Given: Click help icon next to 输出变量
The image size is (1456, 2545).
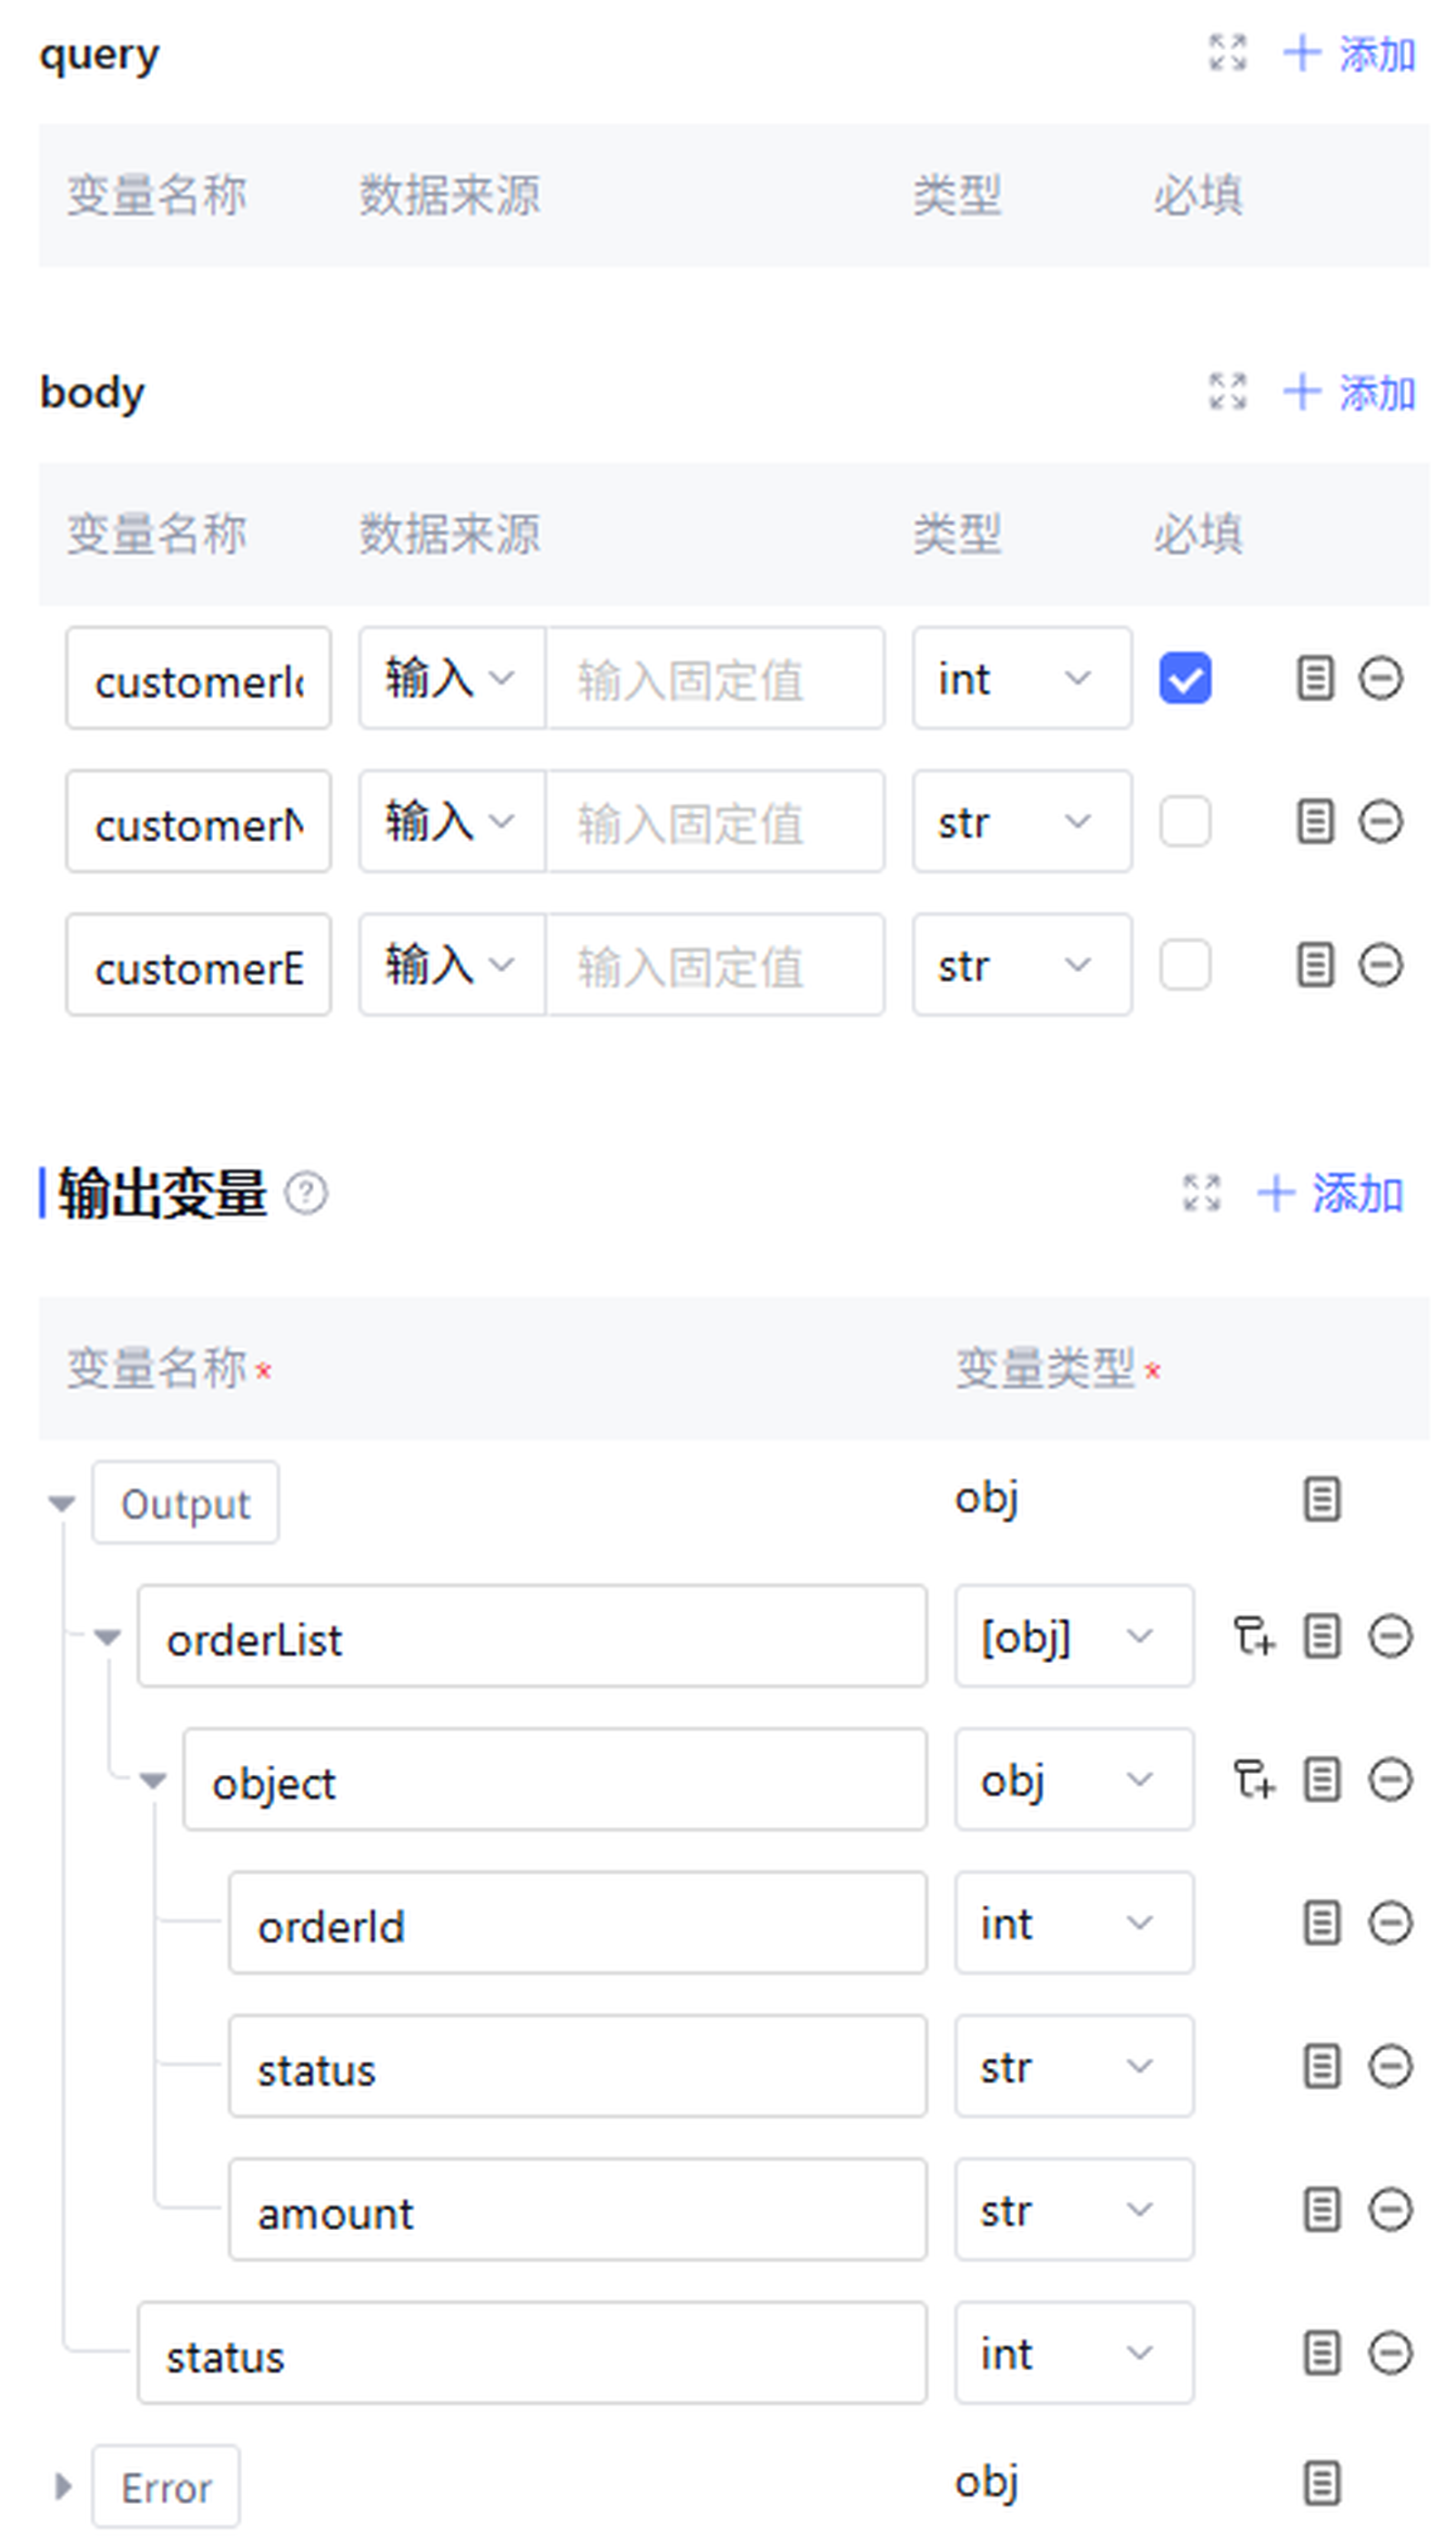Looking at the screenshot, I should pyautogui.click(x=306, y=1194).
